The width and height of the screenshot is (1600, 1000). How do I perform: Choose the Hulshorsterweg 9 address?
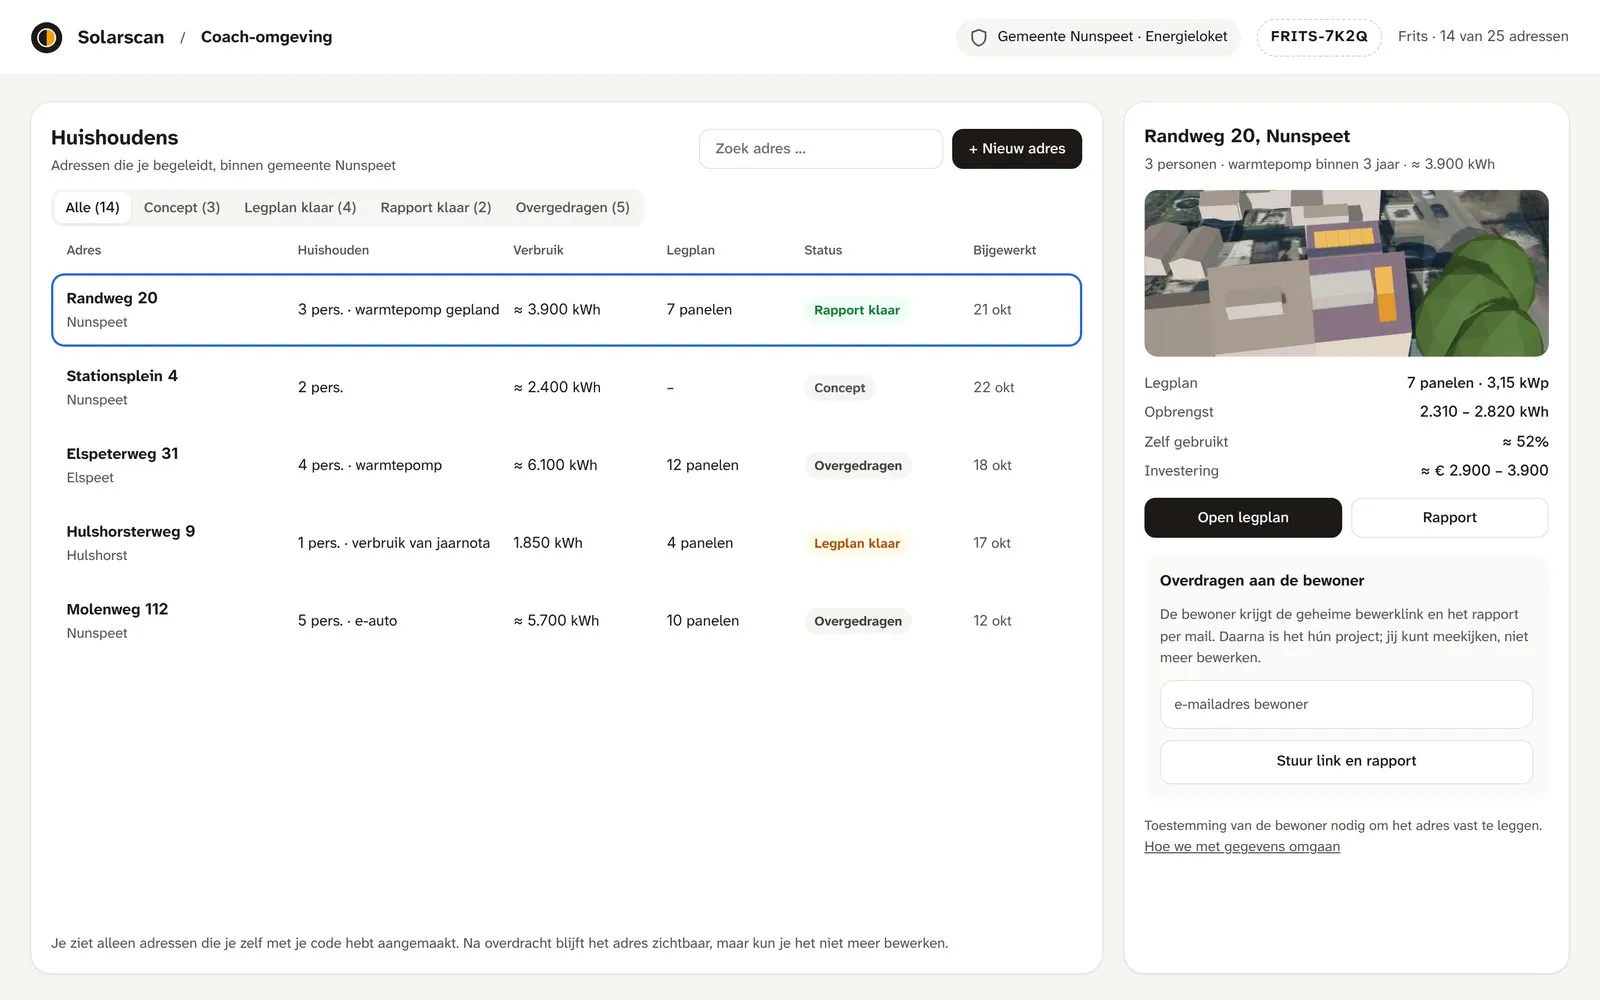pos(566,543)
